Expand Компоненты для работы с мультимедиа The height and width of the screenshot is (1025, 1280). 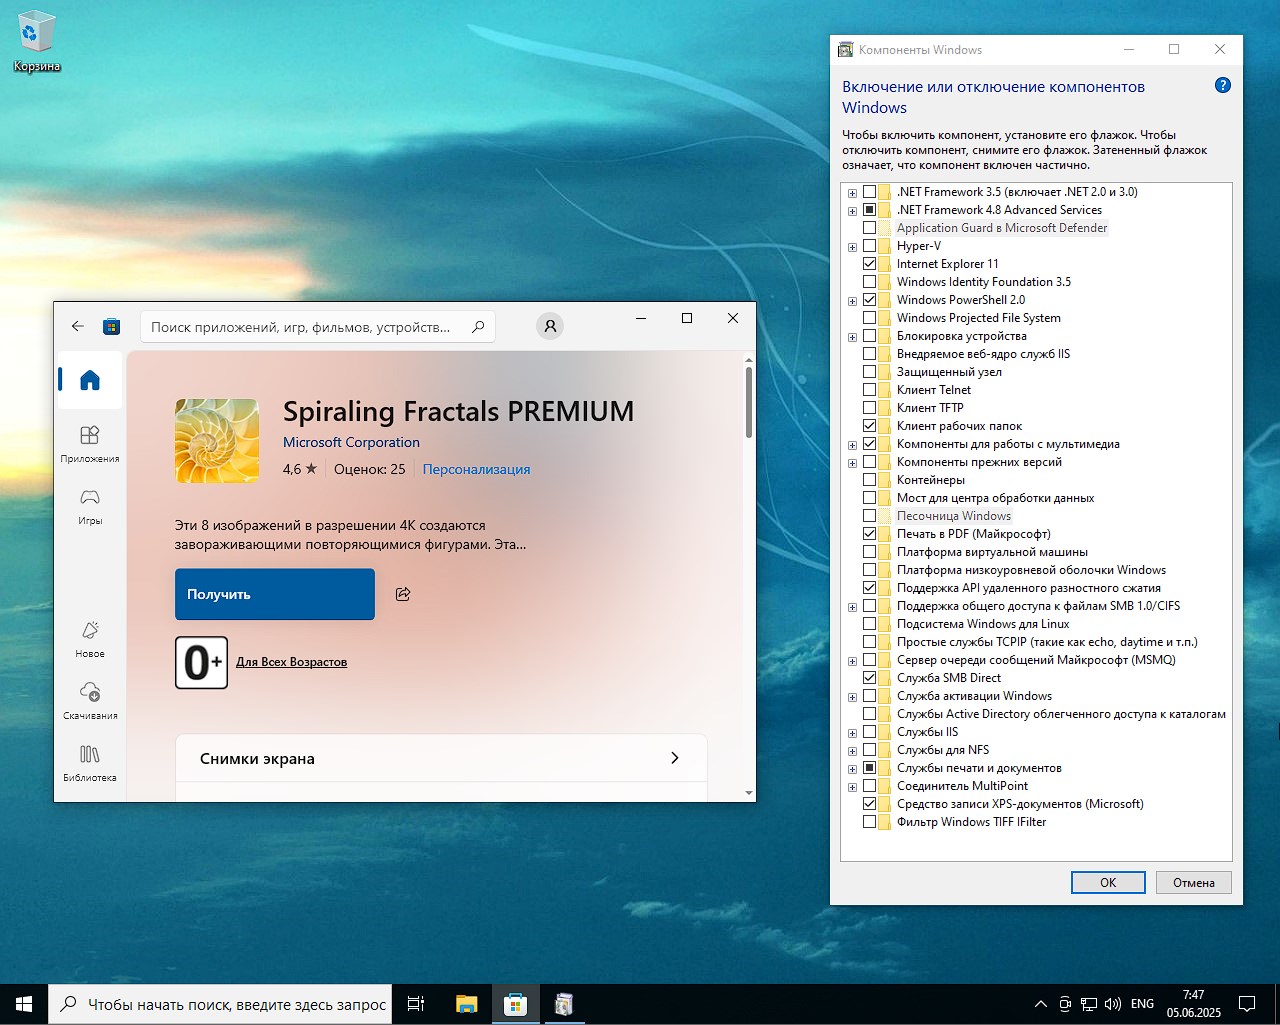[x=852, y=445]
